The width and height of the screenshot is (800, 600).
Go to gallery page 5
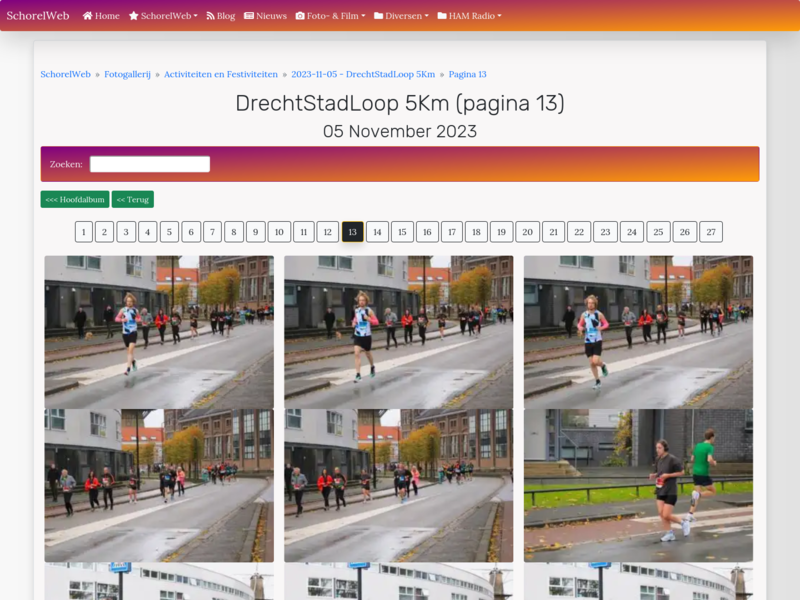point(169,232)
